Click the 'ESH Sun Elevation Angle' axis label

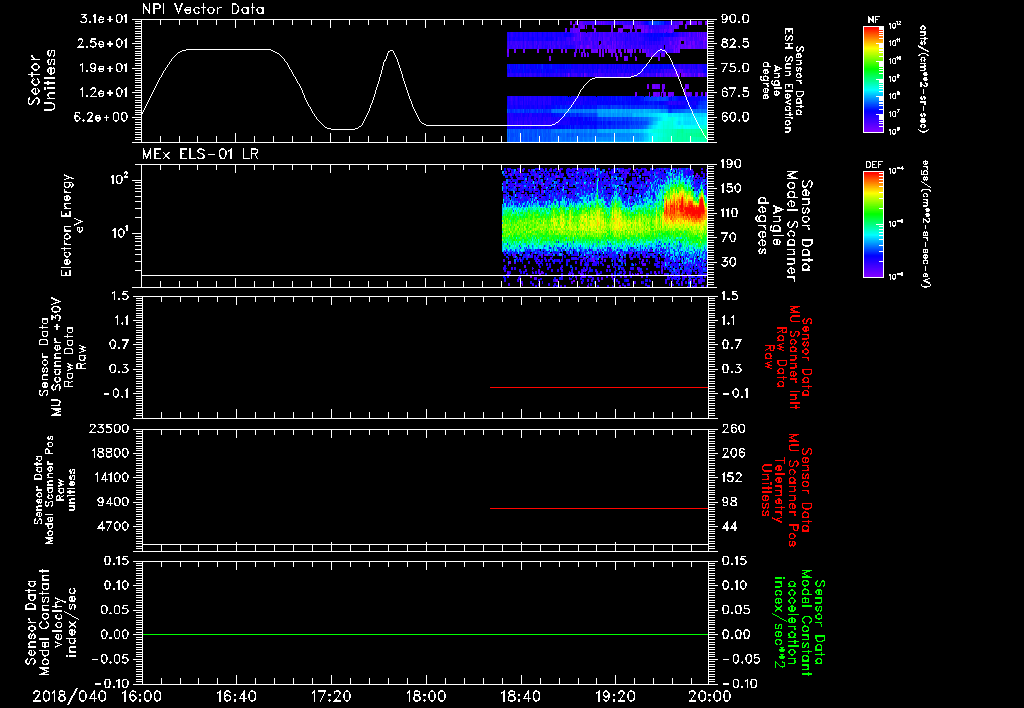[x=782, y=80]
